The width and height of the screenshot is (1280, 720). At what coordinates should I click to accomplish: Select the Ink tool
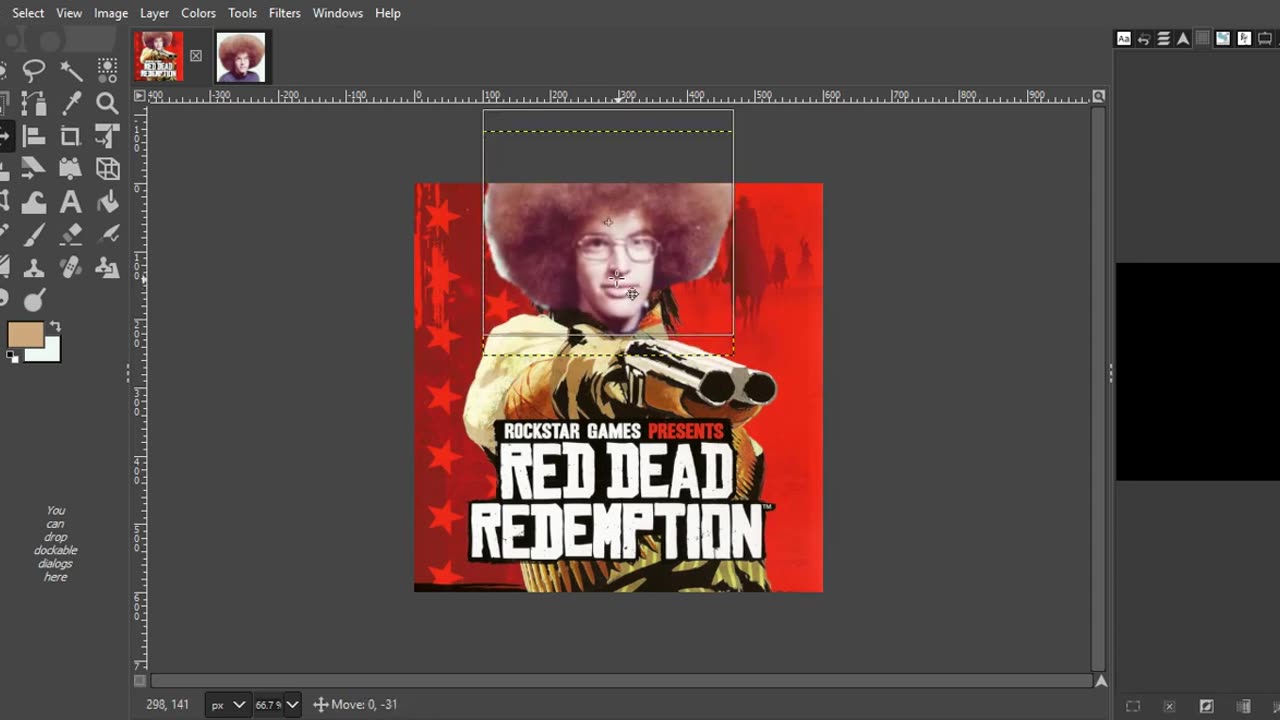(x=107, y=235)
